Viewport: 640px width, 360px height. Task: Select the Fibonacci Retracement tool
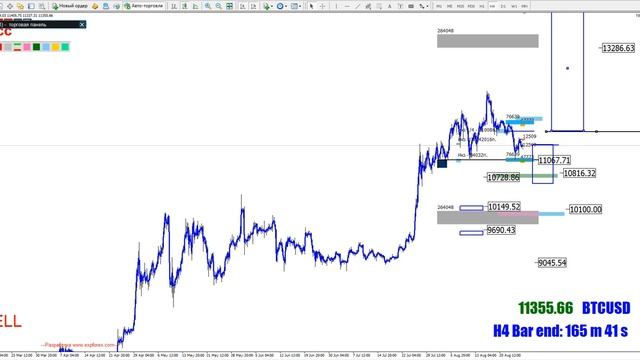point(379,6)
